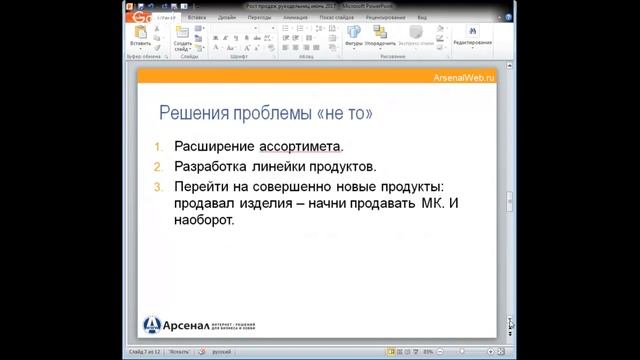Click the Font Color letter A icon

click(x=216, y=47)
